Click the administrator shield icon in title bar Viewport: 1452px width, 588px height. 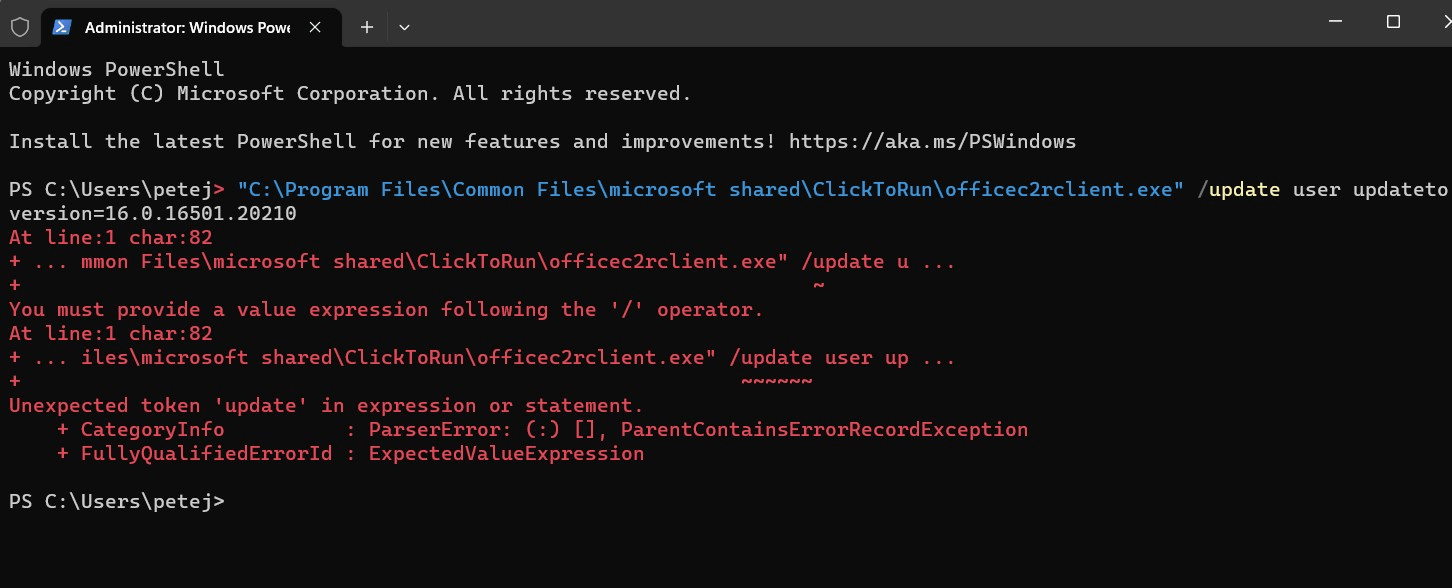click(20, 27)
